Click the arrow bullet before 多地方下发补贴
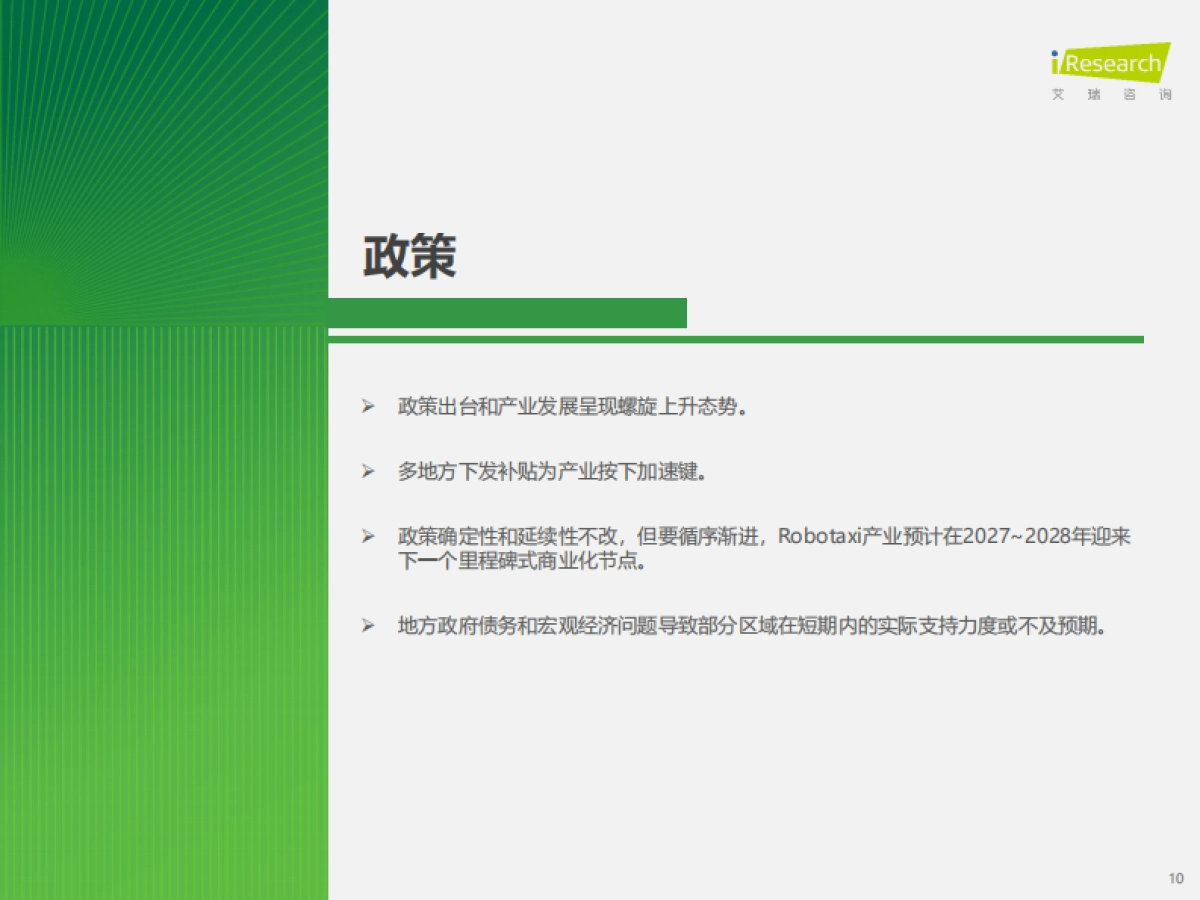 coord(368,471)
